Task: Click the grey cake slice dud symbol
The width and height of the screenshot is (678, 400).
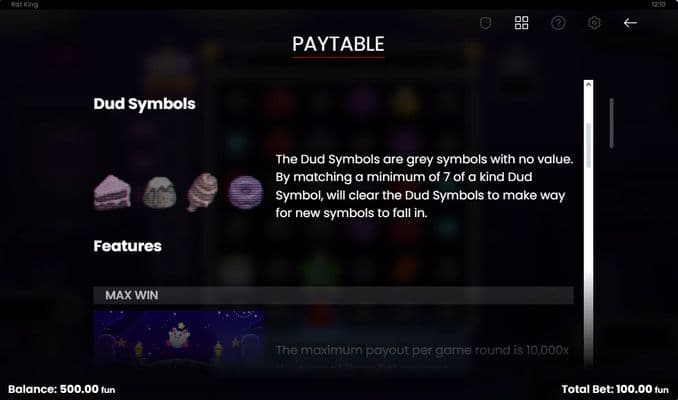Action: coord(112,192)
